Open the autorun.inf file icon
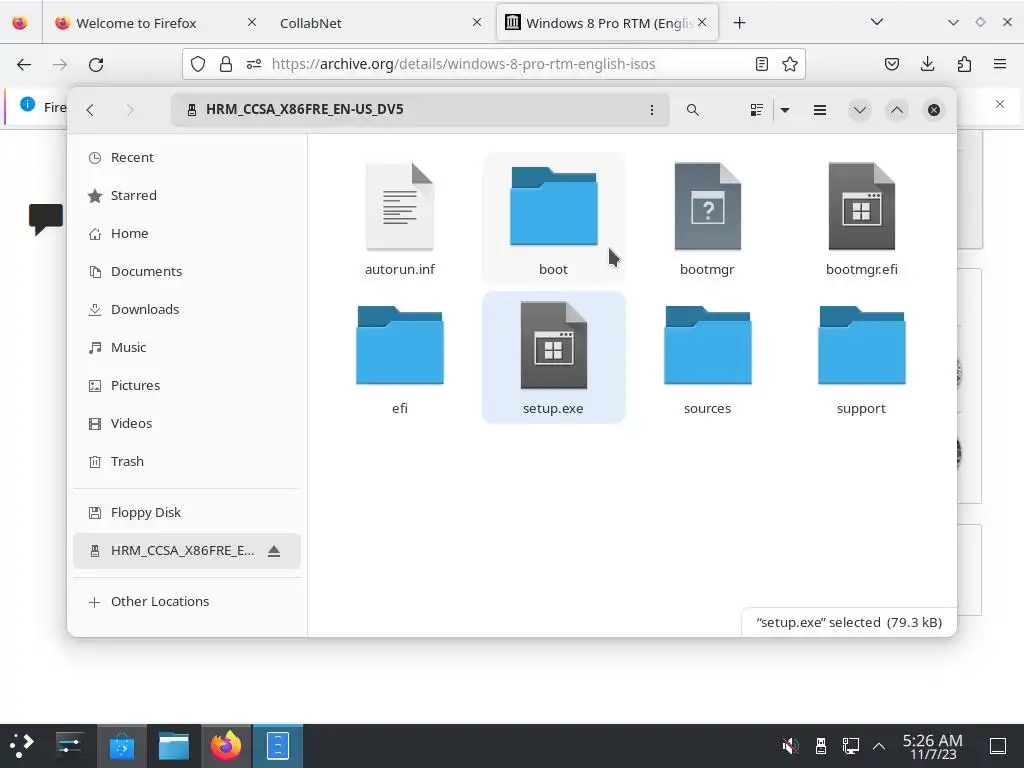Image resolution: width=1024 pixels, height=768 pixels. click(x=400, y=207)
